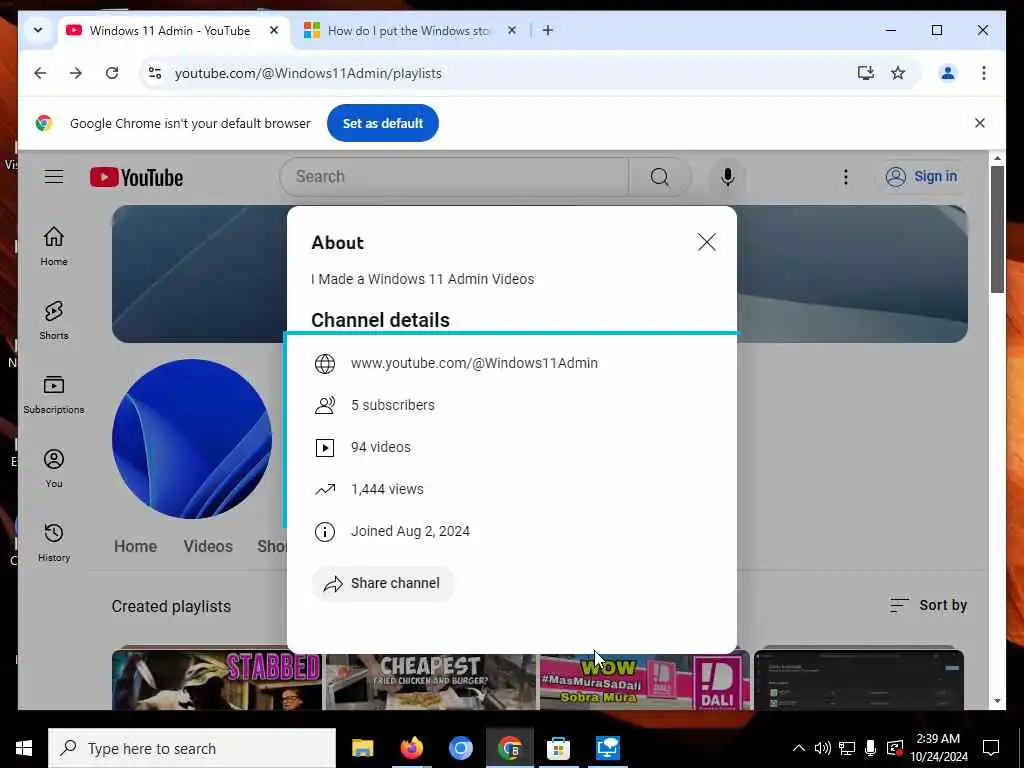Open the You section in sidebar
Screen dimensions: 1024x768
tap(54, 468)
